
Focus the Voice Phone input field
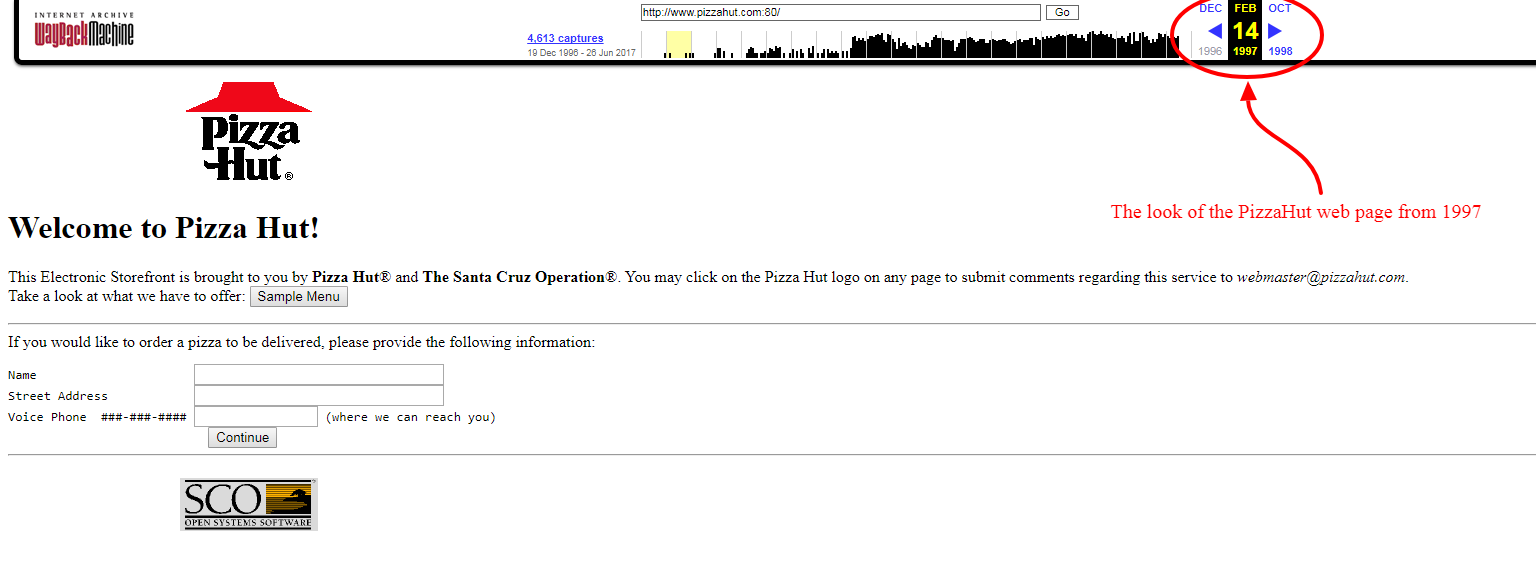click(x=256, y=416)
